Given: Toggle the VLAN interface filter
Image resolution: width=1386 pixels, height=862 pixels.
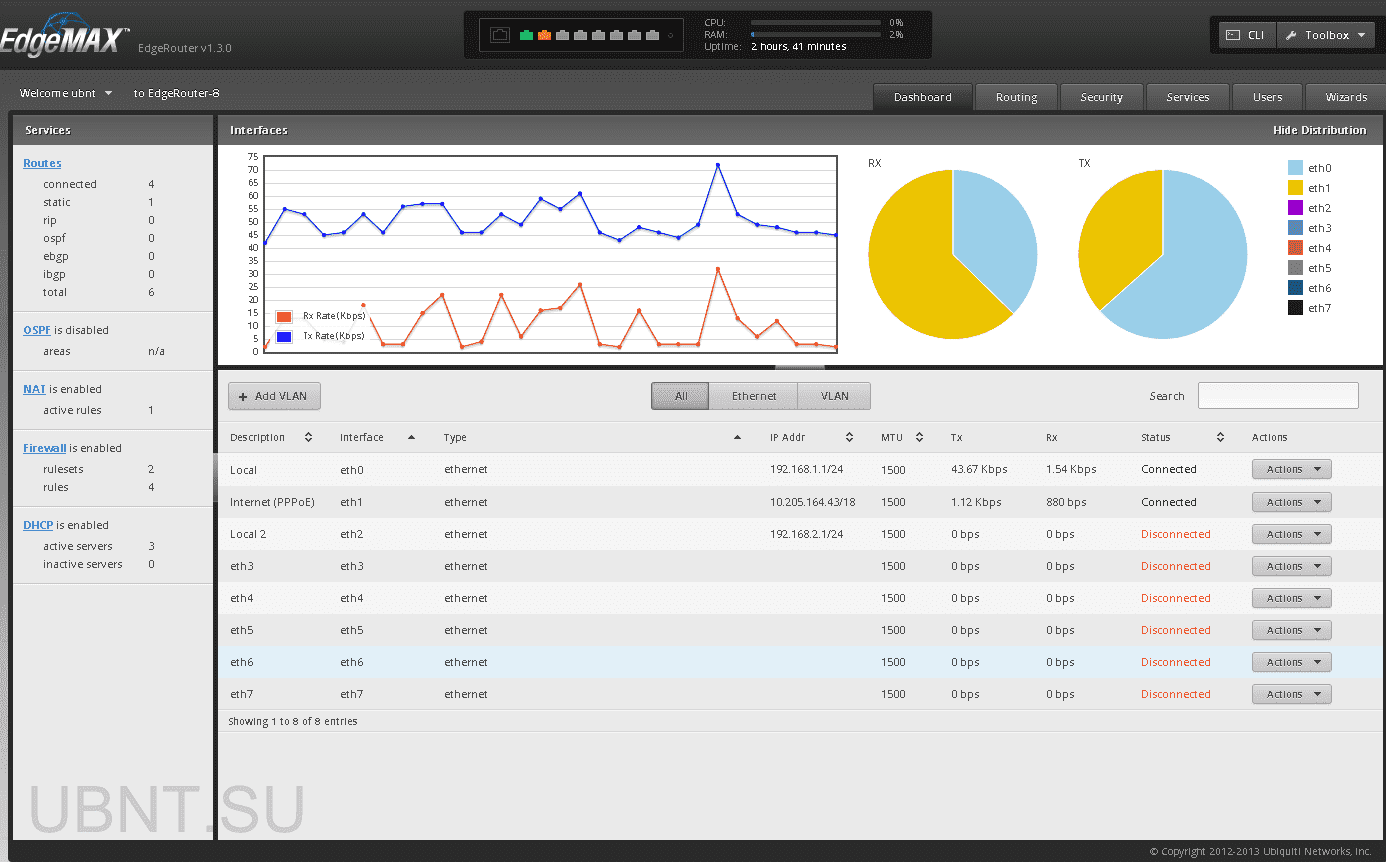Looking at the screenshot, I should (833, 396).
